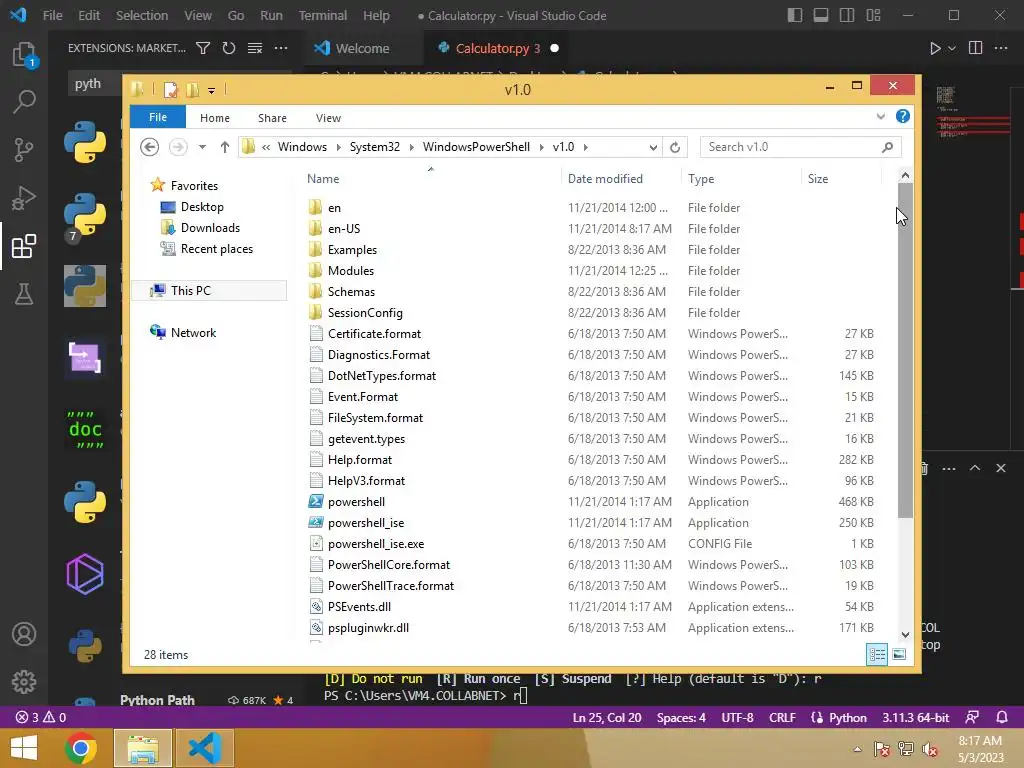Open run button dropdown chevron

952,48
